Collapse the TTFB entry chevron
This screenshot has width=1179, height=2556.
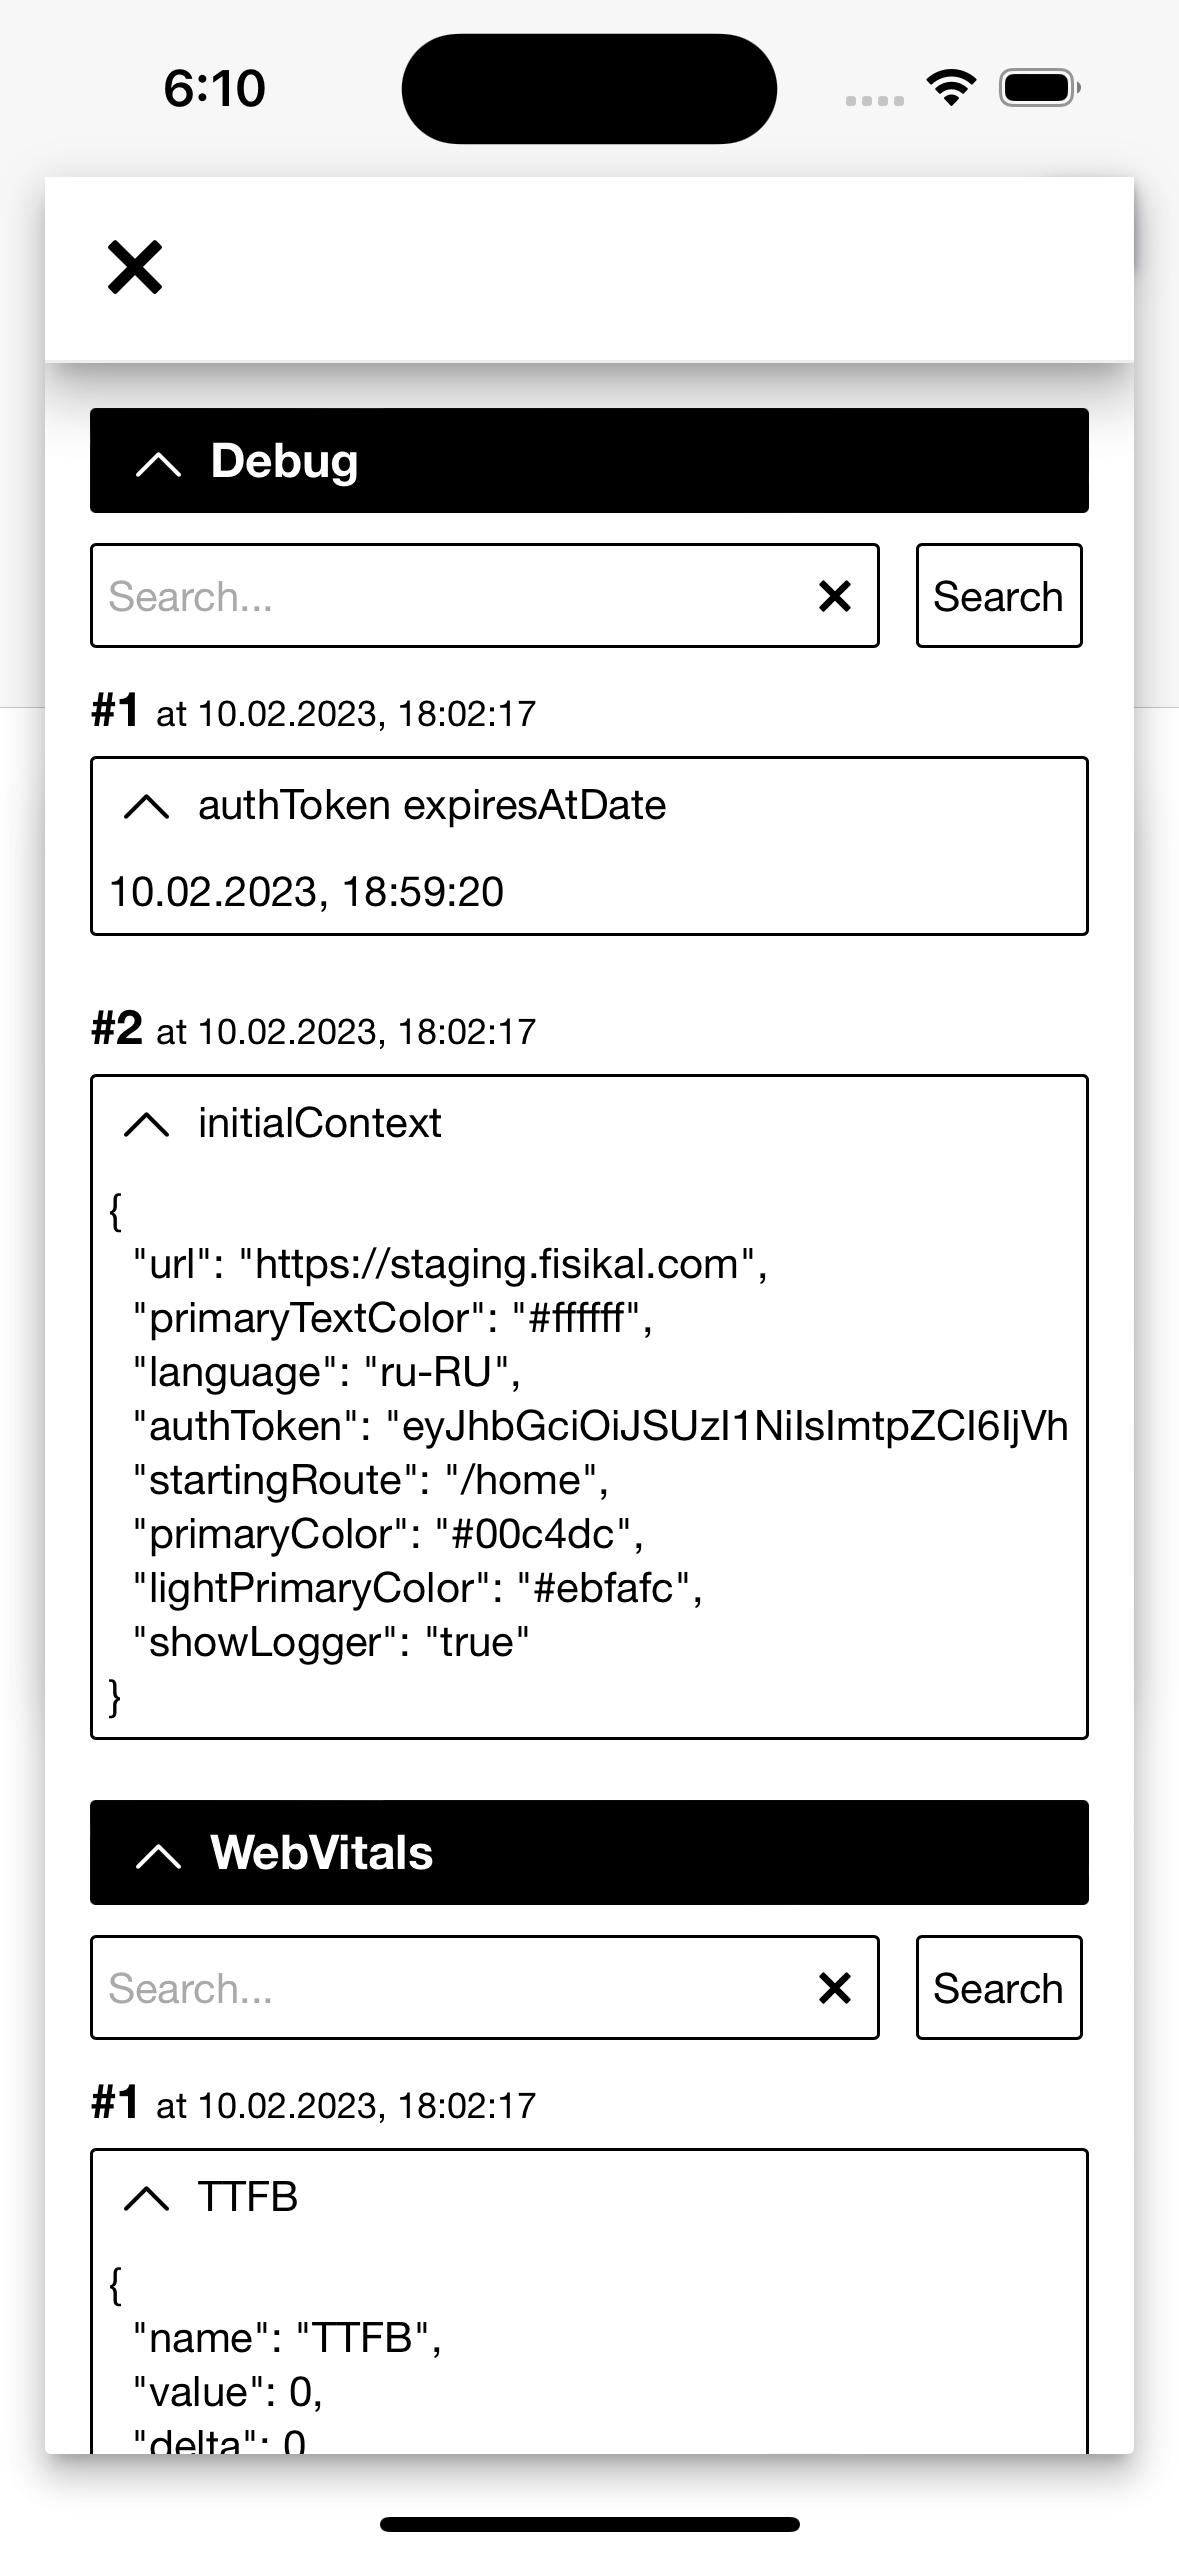click(x=147, y=2198)
